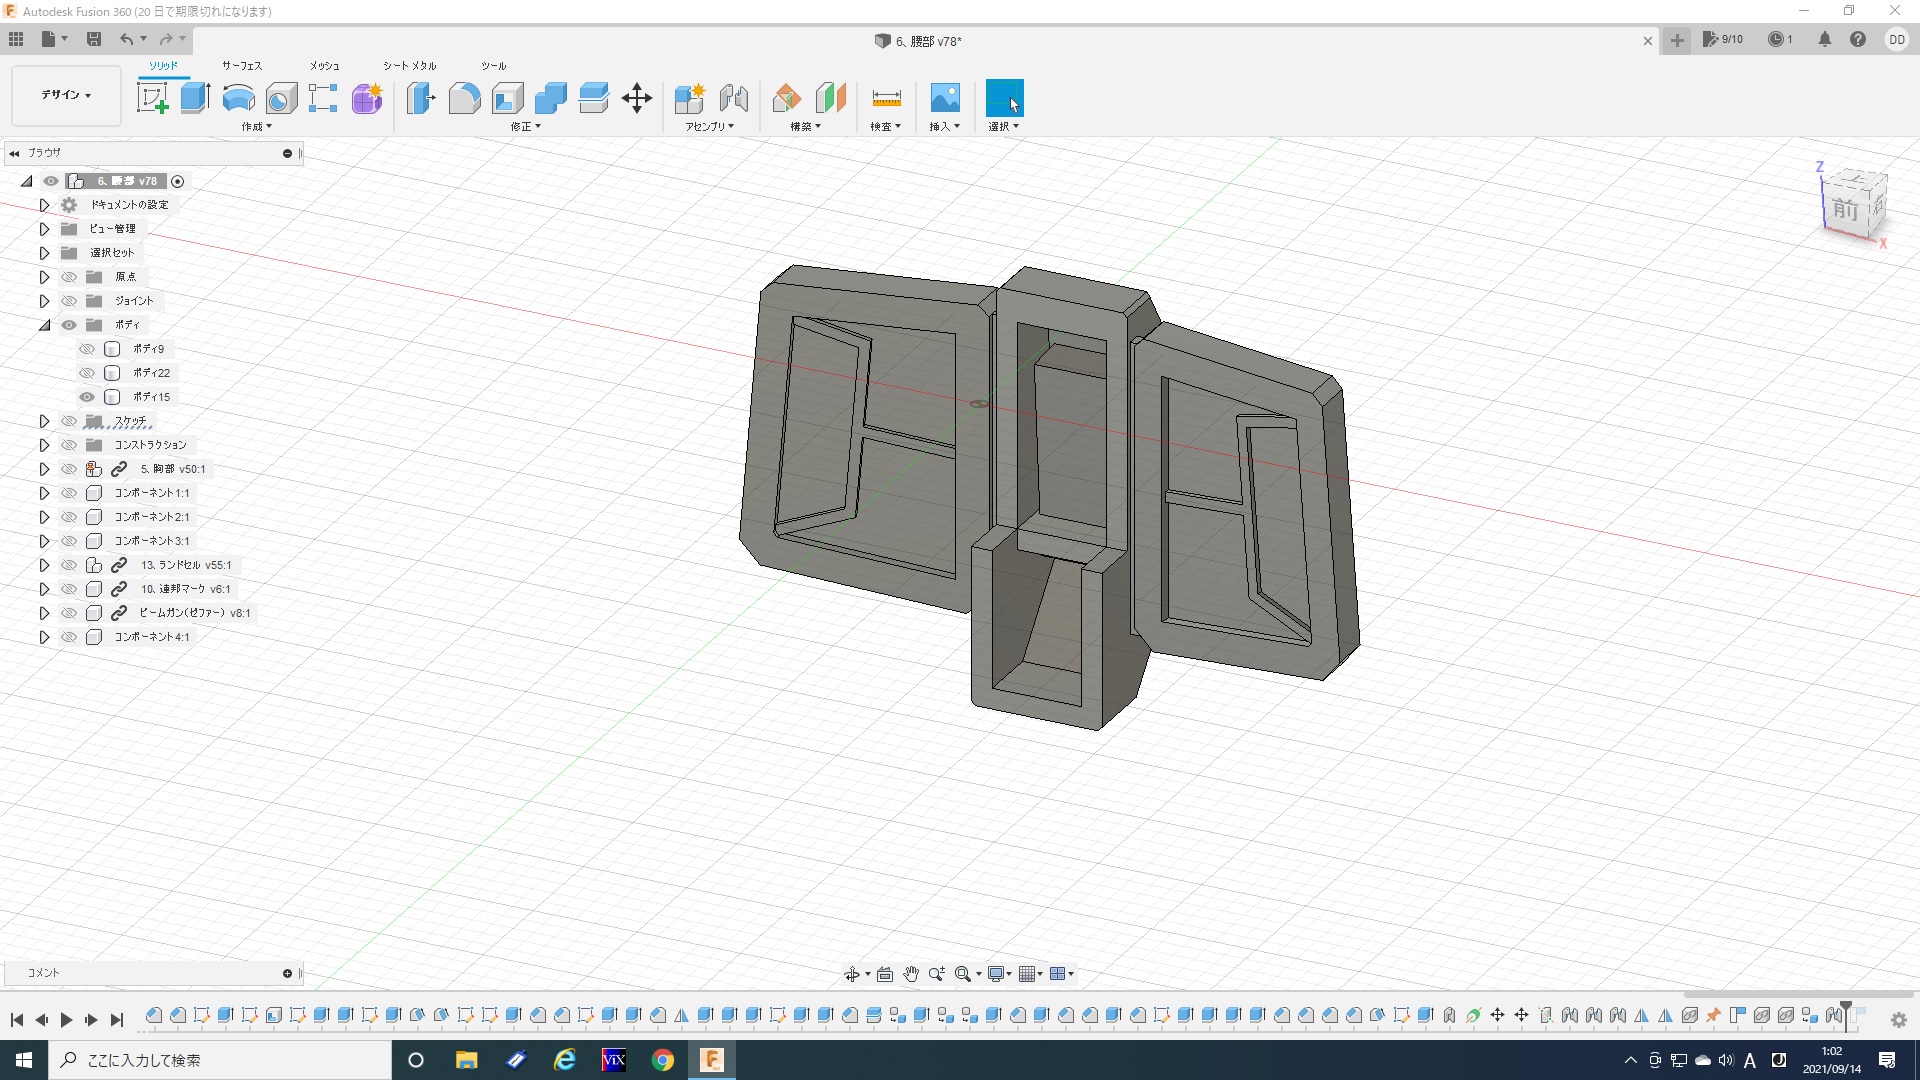This screenshot has height=1080, width=1920.
Task: Open the シートメタル tab
Action: [409, 66]
